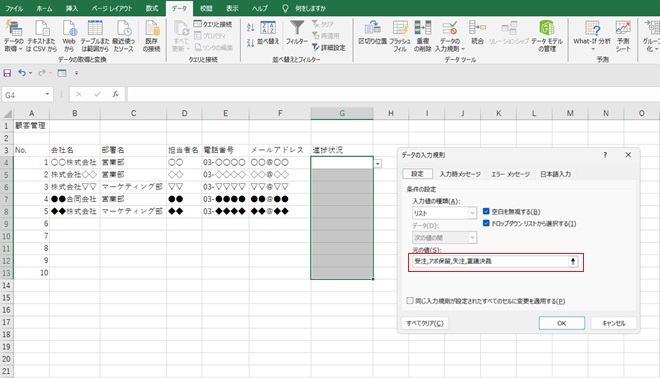Open What-If Analysis (What-If 分析) menu

pyautogui.click(x=592, y=36)
